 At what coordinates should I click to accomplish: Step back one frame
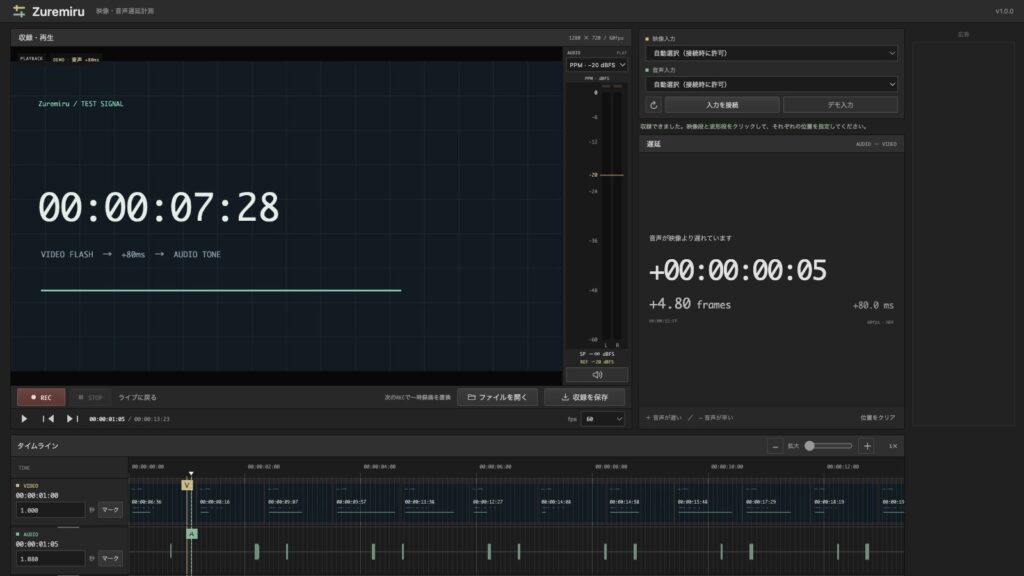point(48,419)
